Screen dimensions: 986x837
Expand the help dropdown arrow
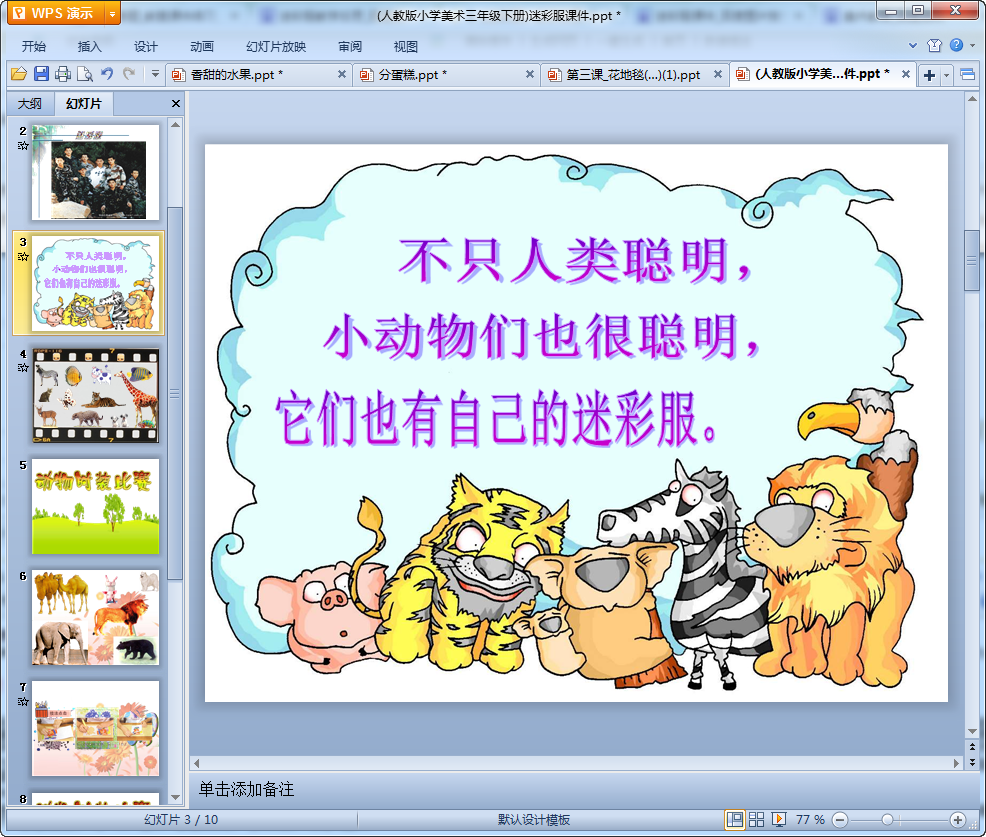(973, 45)
